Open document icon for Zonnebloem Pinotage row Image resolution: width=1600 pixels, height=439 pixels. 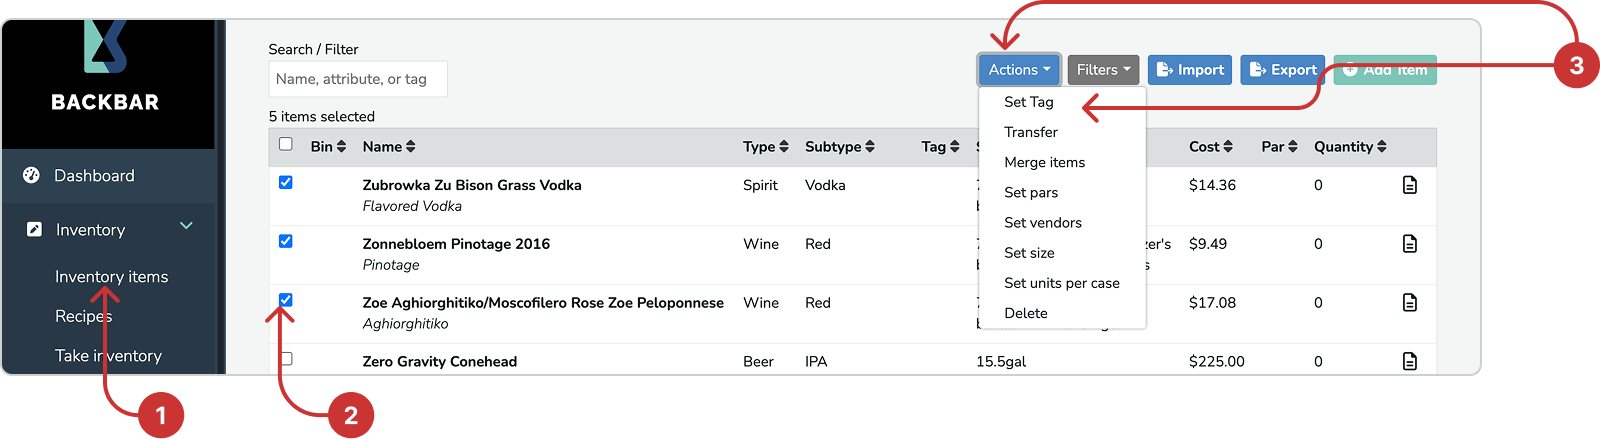[1410, 244]
